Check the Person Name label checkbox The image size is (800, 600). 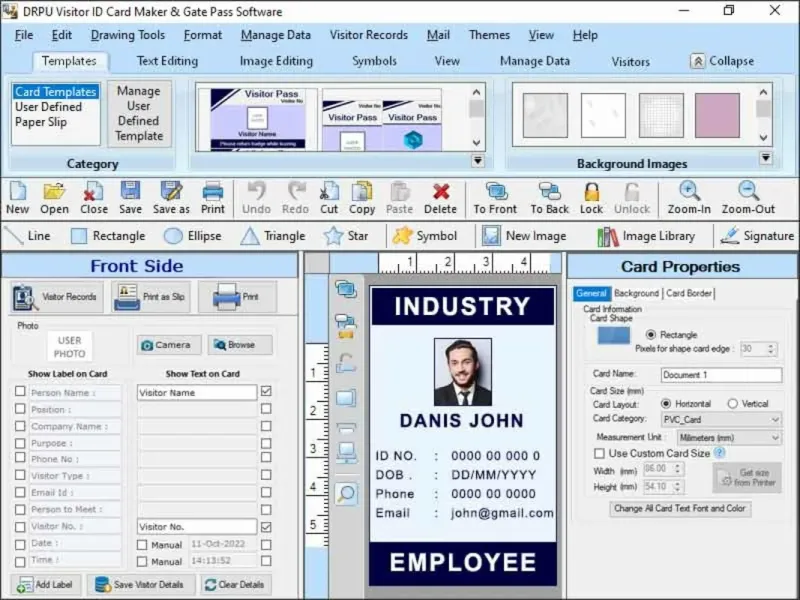pyautogui.click(x=20, y=391)
